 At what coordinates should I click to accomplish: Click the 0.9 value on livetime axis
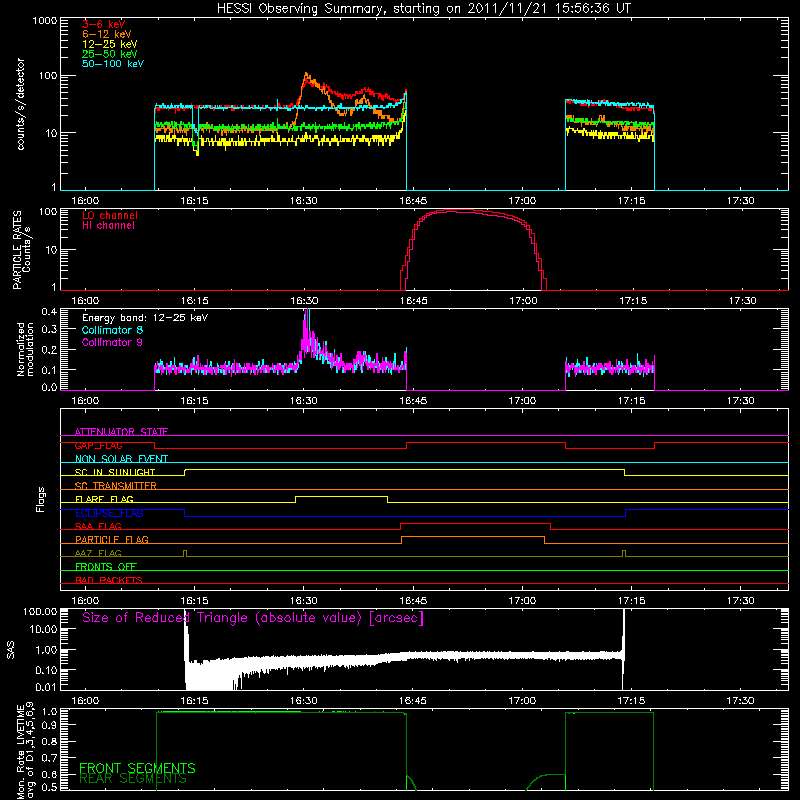pyautogui.click(x=49, y=726)
